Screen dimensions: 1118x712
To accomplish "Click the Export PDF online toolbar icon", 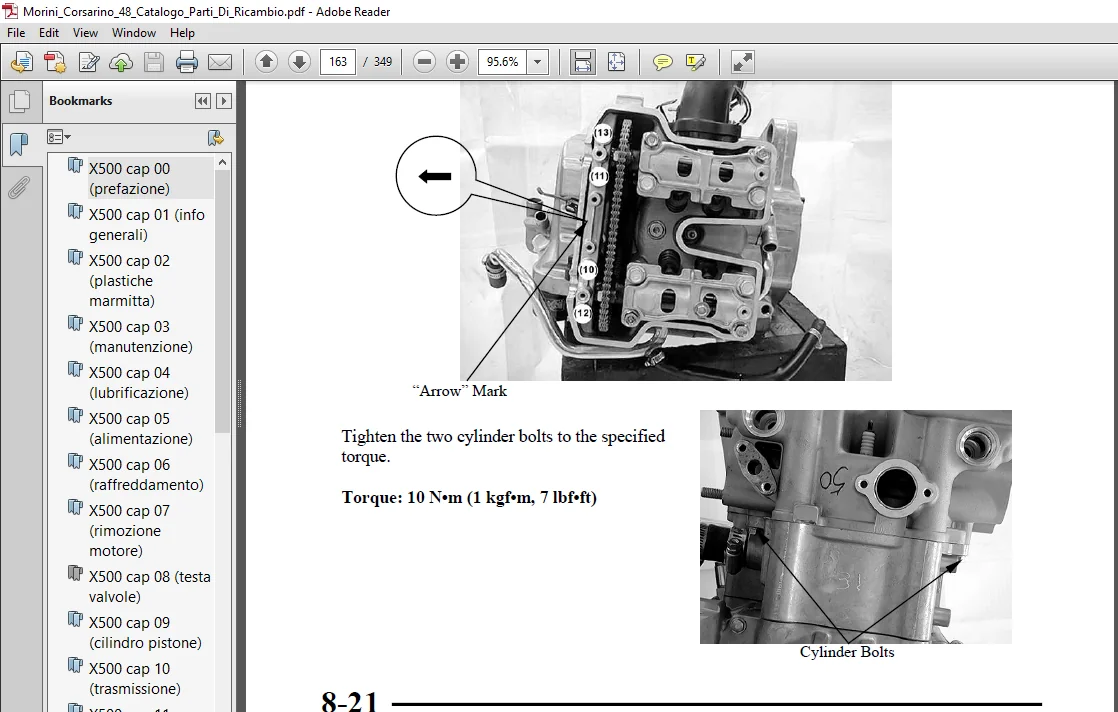I will [x=22, y=62].
